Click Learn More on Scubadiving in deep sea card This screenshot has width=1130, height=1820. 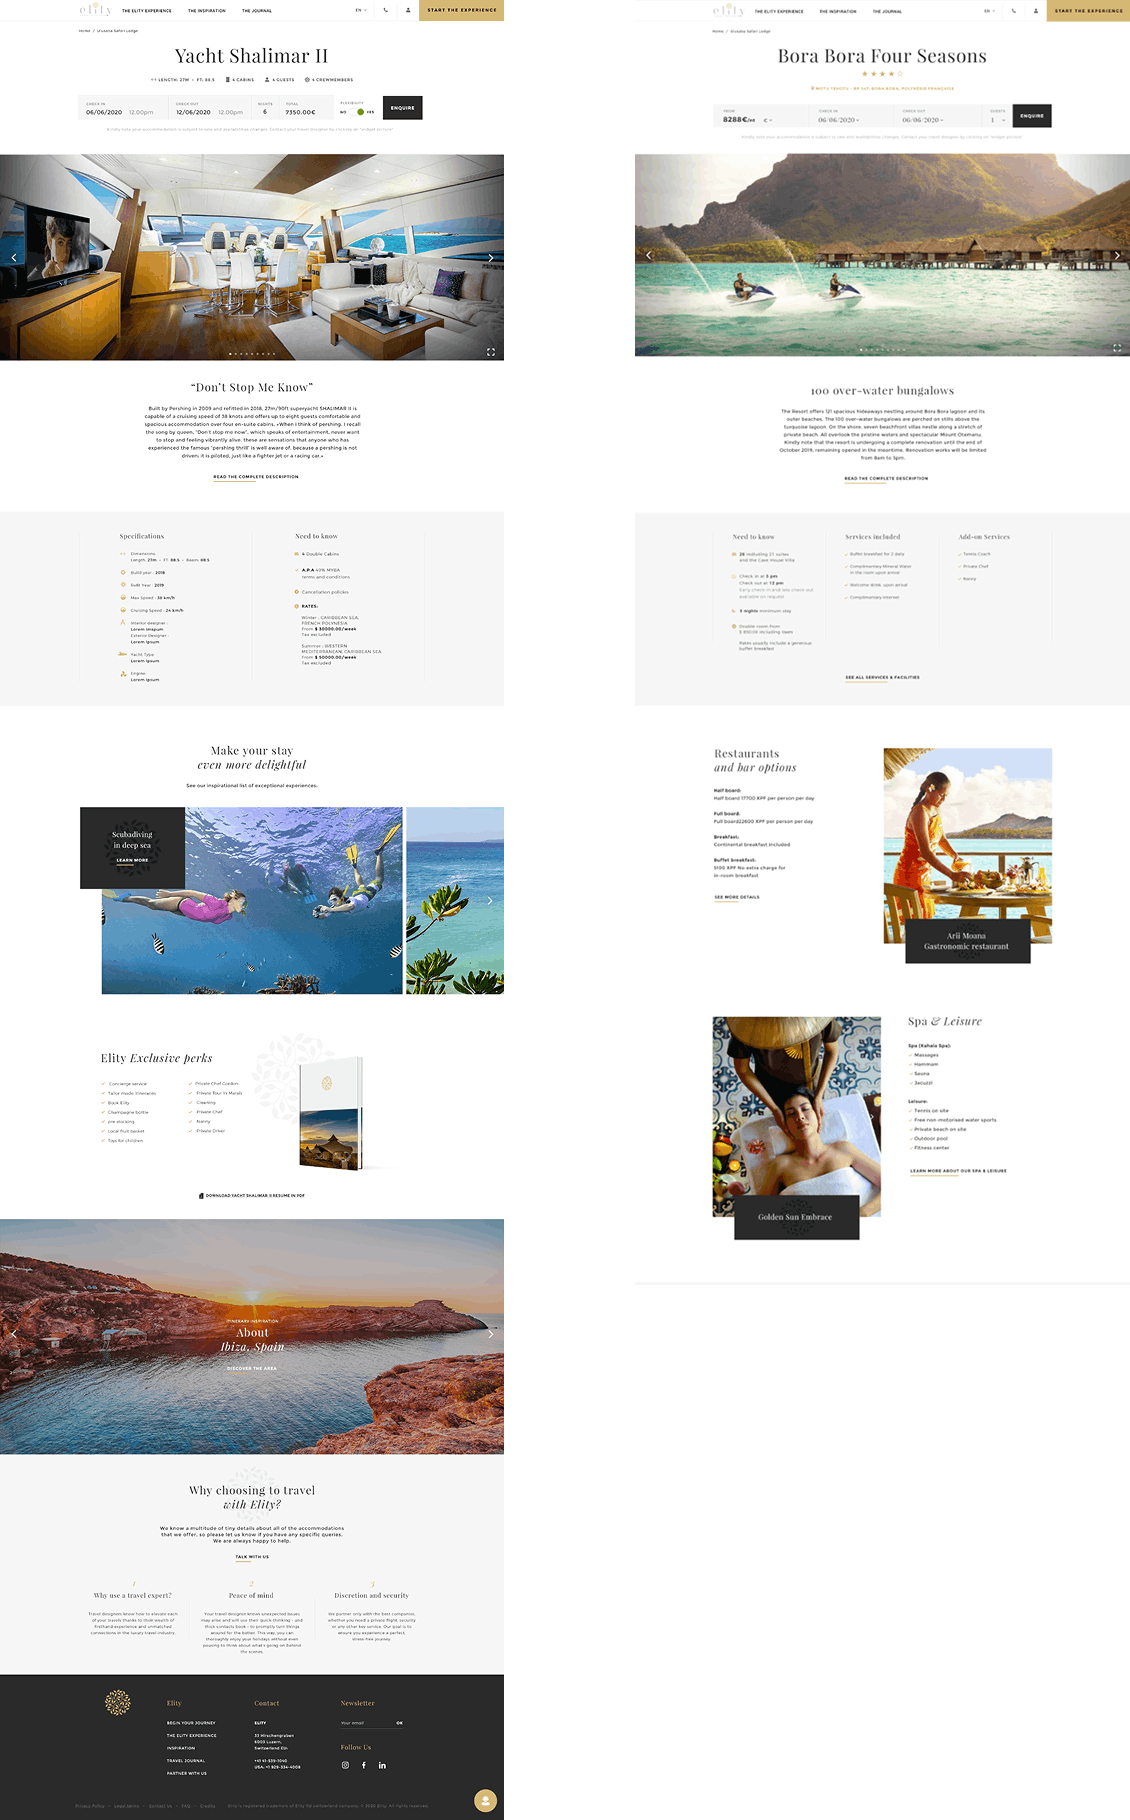[x=132, y=860]
